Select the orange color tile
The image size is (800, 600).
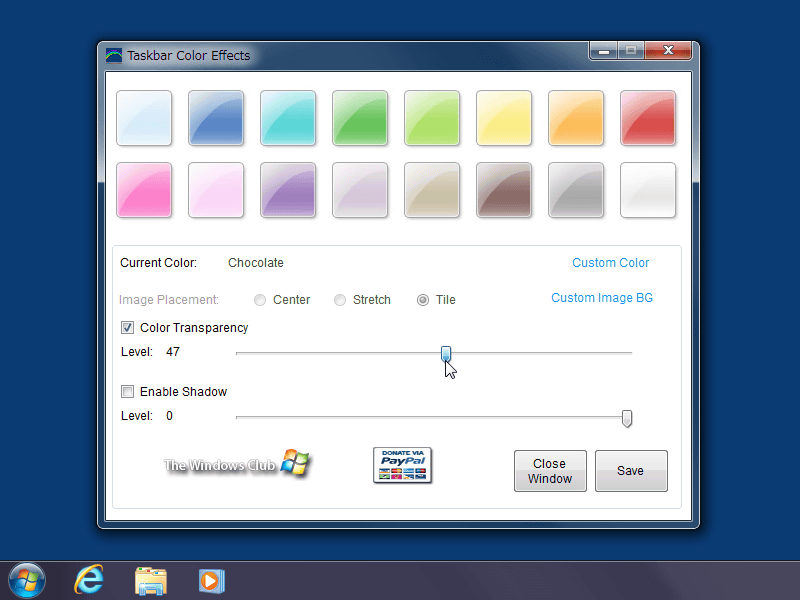(576, 118)
